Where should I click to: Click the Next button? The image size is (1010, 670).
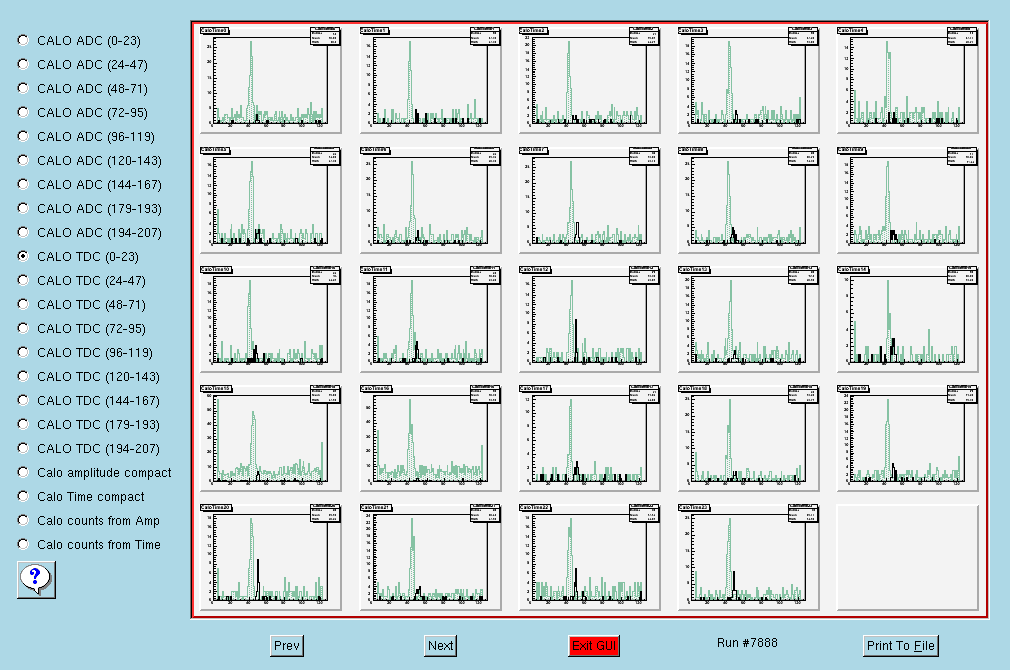coord(441,646)
